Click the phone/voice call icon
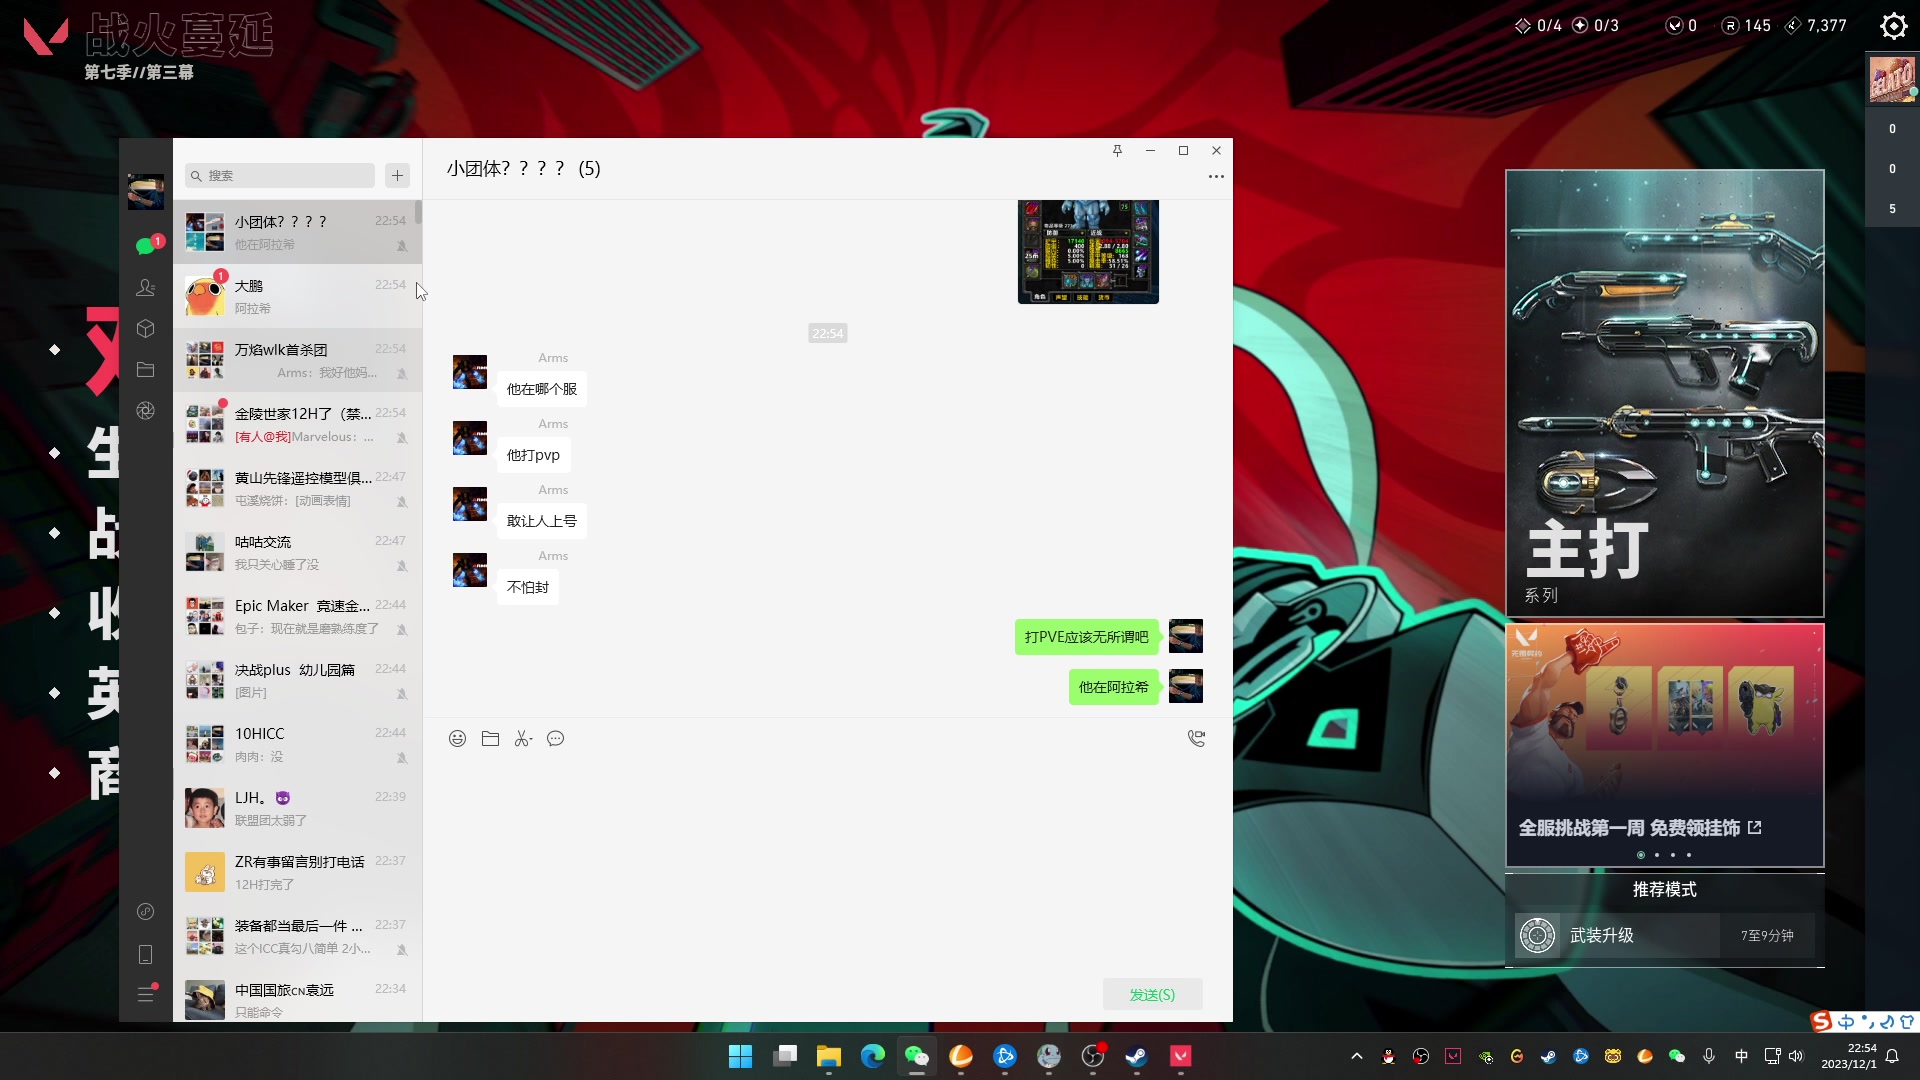Image resolution: width=1920 pixels, height=1080 pixels. 1196,738
